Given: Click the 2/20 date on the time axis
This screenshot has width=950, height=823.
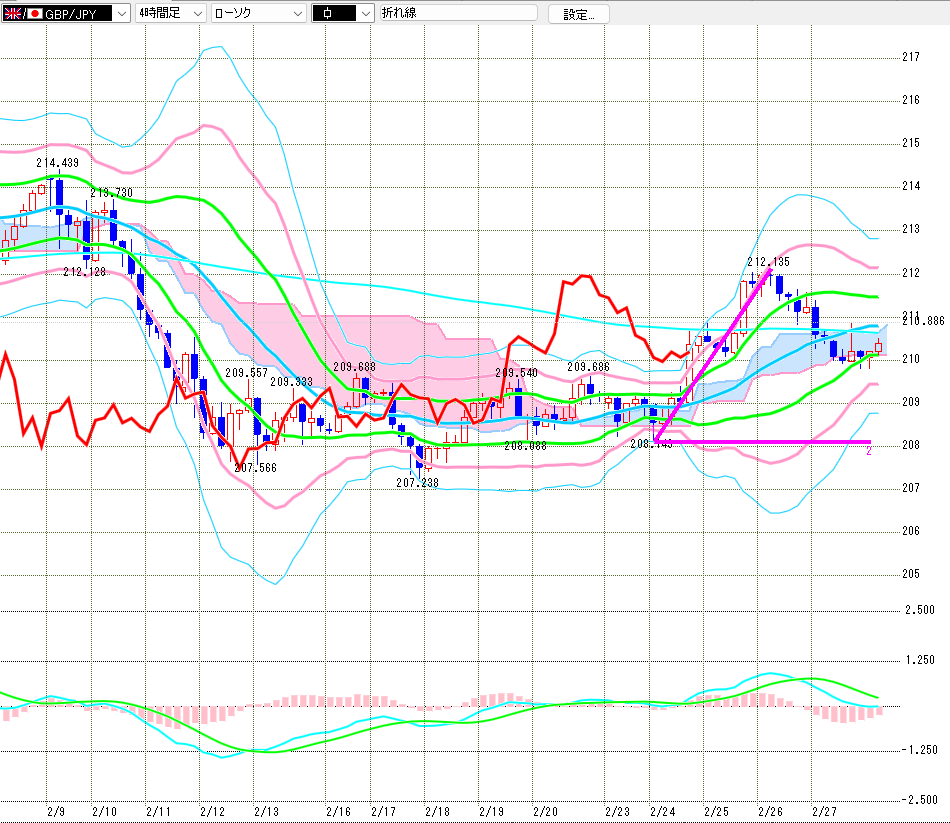Looking at the screenshot, I should click(545, 812).
